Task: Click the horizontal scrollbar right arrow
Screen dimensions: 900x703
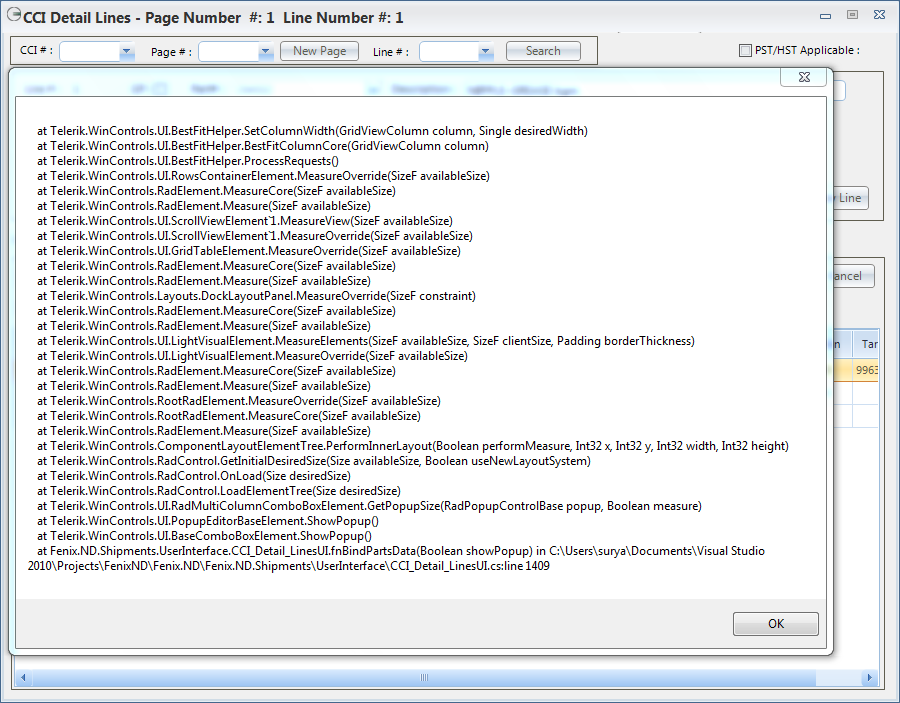Action: click(x=870, y=677)
